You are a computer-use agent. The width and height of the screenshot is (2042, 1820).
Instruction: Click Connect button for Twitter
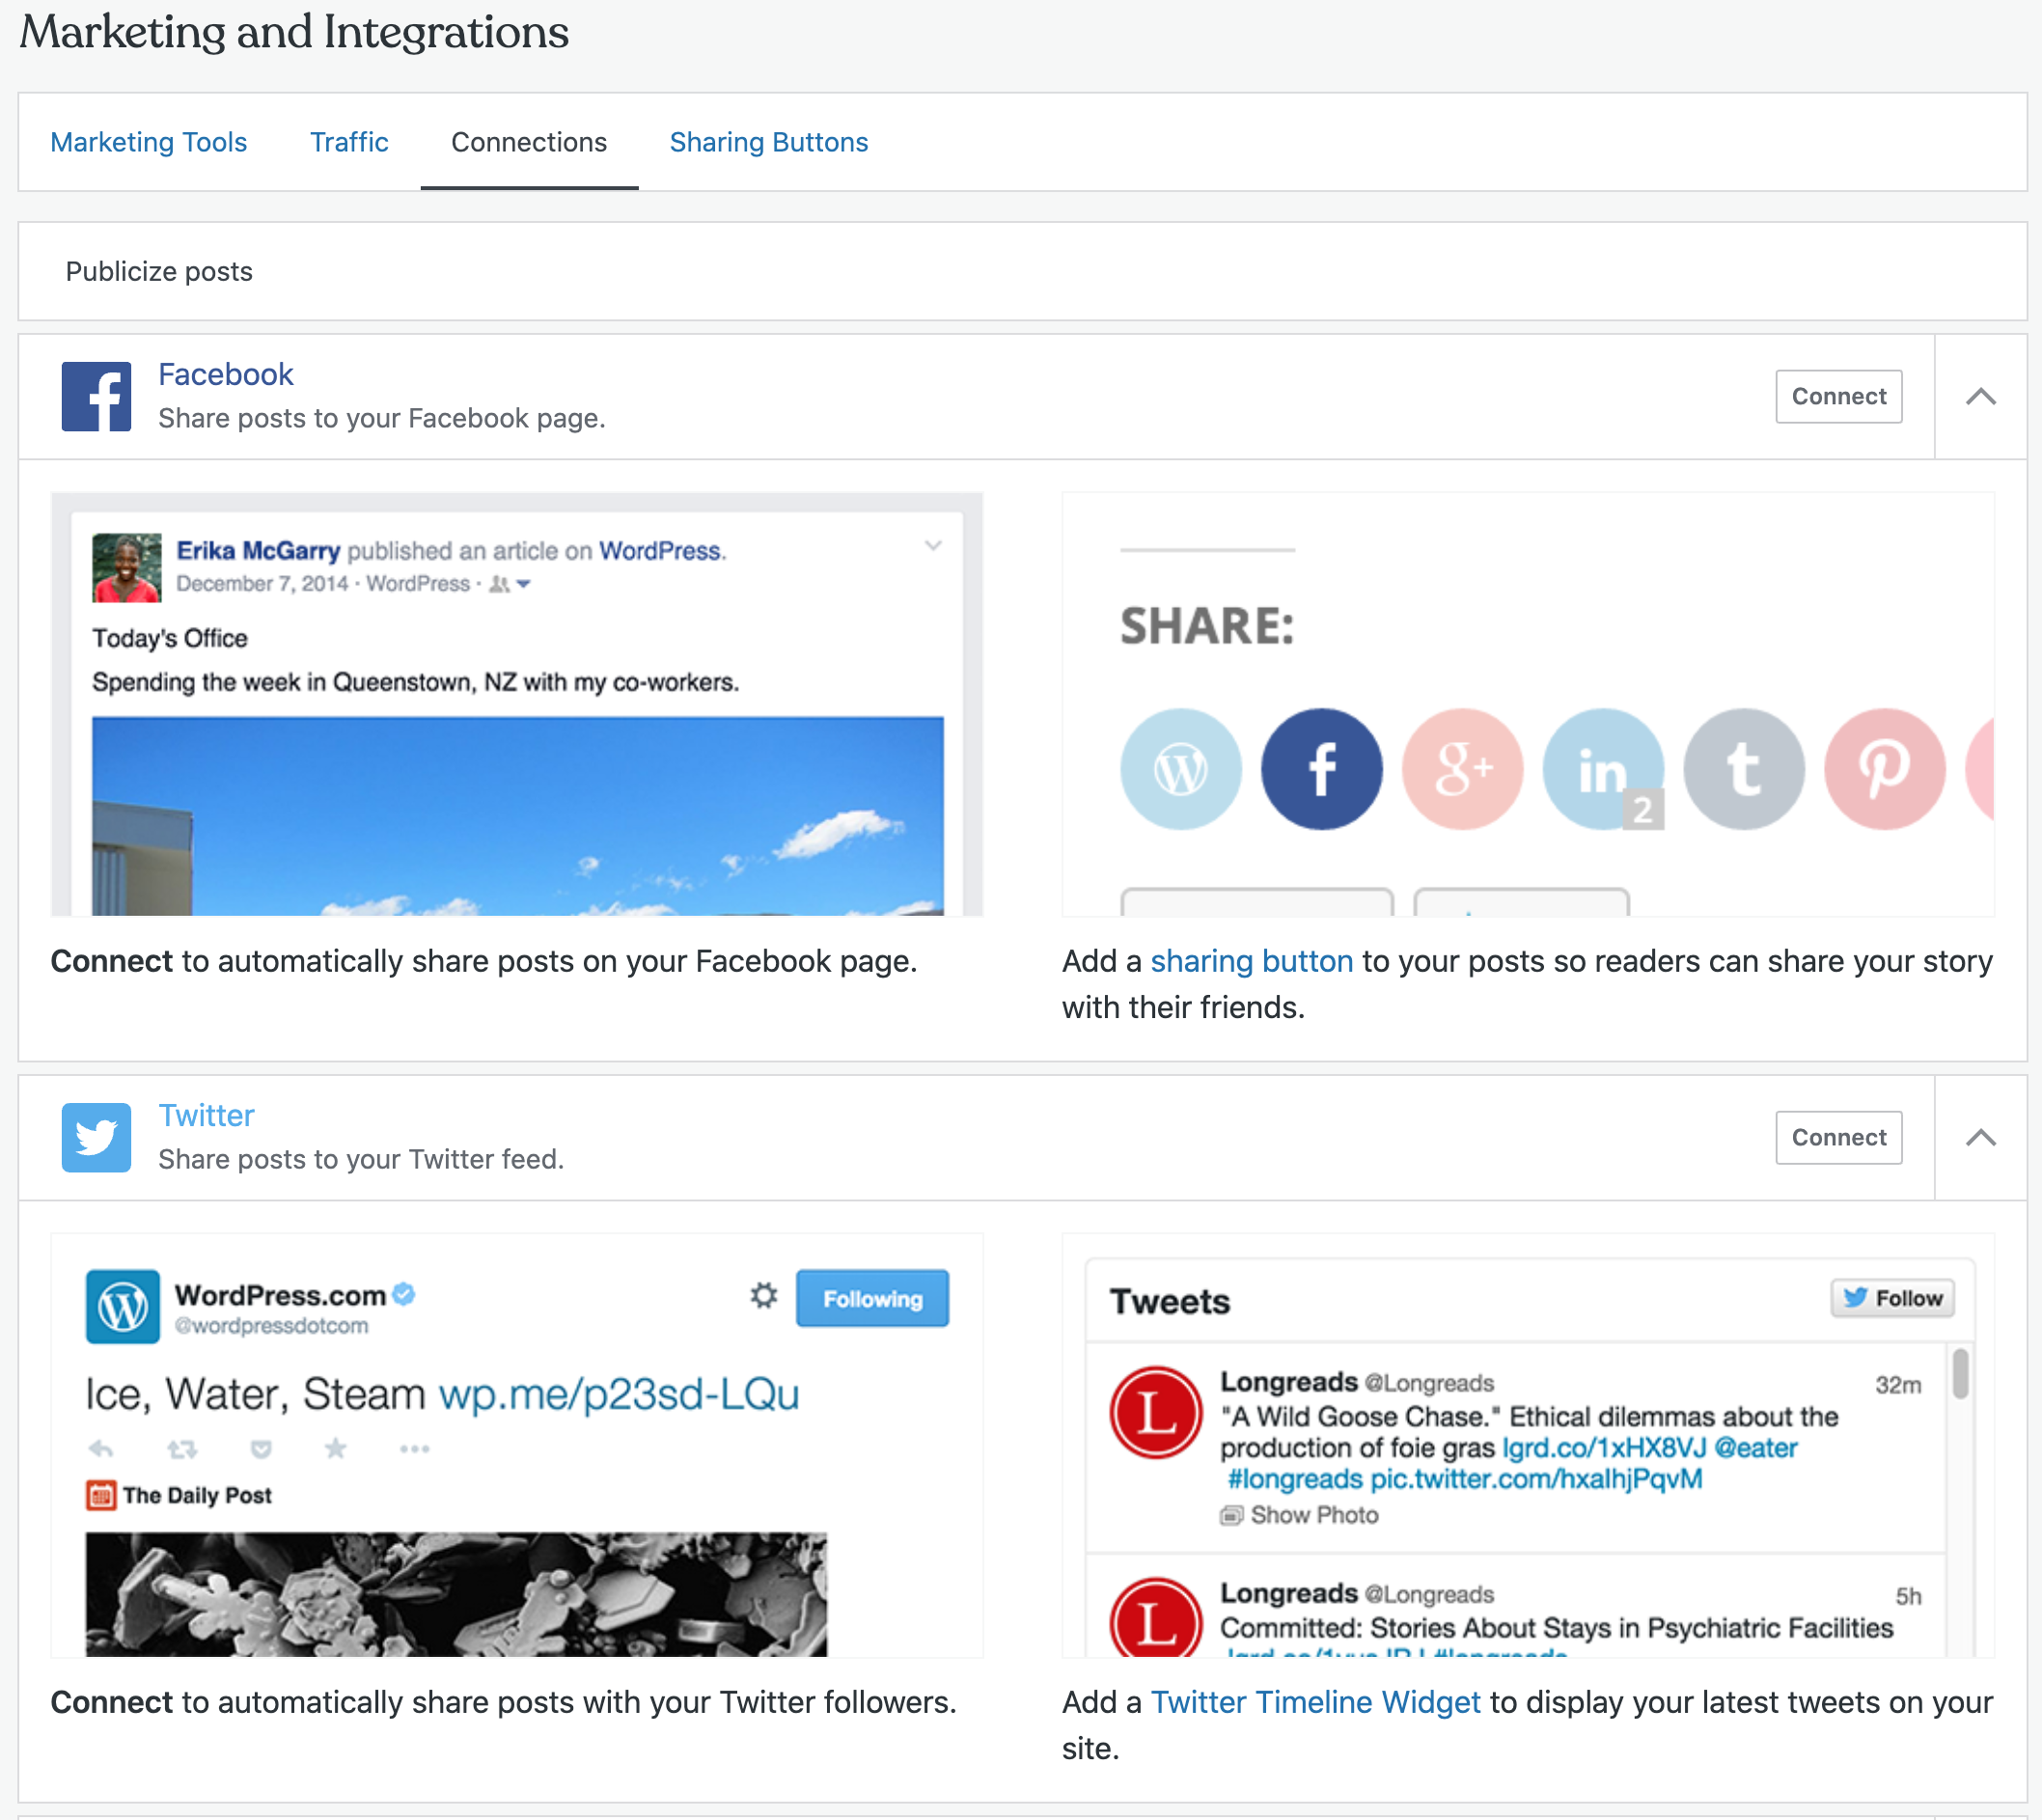[x=1839, y=1138]
